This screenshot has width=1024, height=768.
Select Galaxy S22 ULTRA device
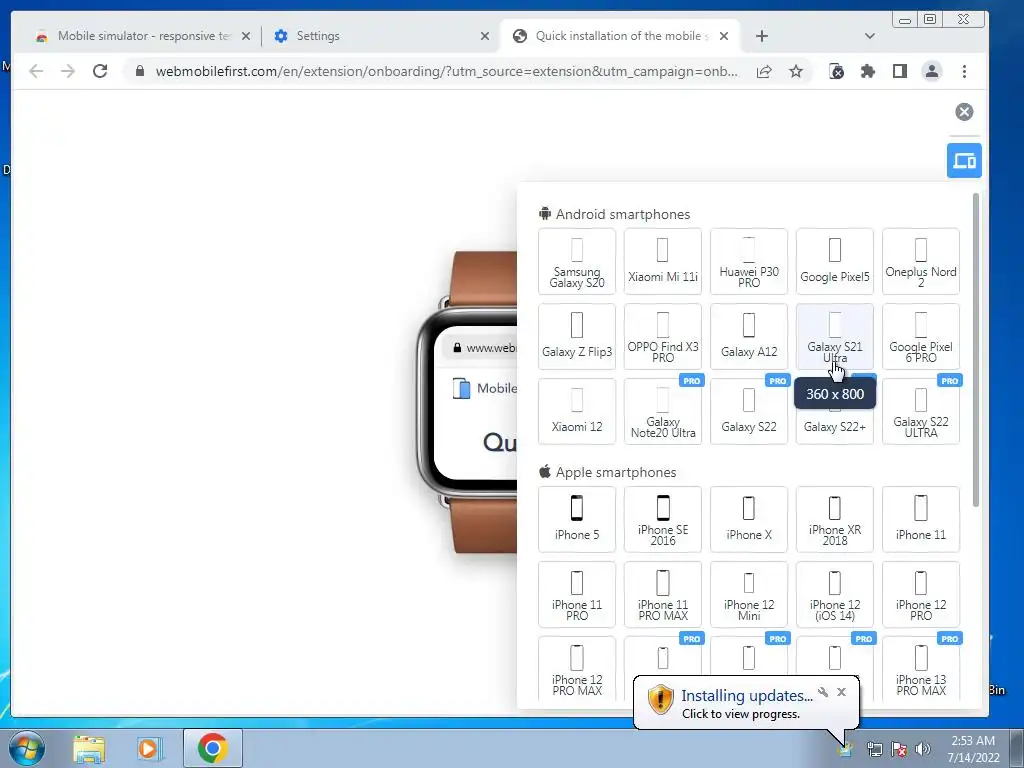click(x=921, y=411)
